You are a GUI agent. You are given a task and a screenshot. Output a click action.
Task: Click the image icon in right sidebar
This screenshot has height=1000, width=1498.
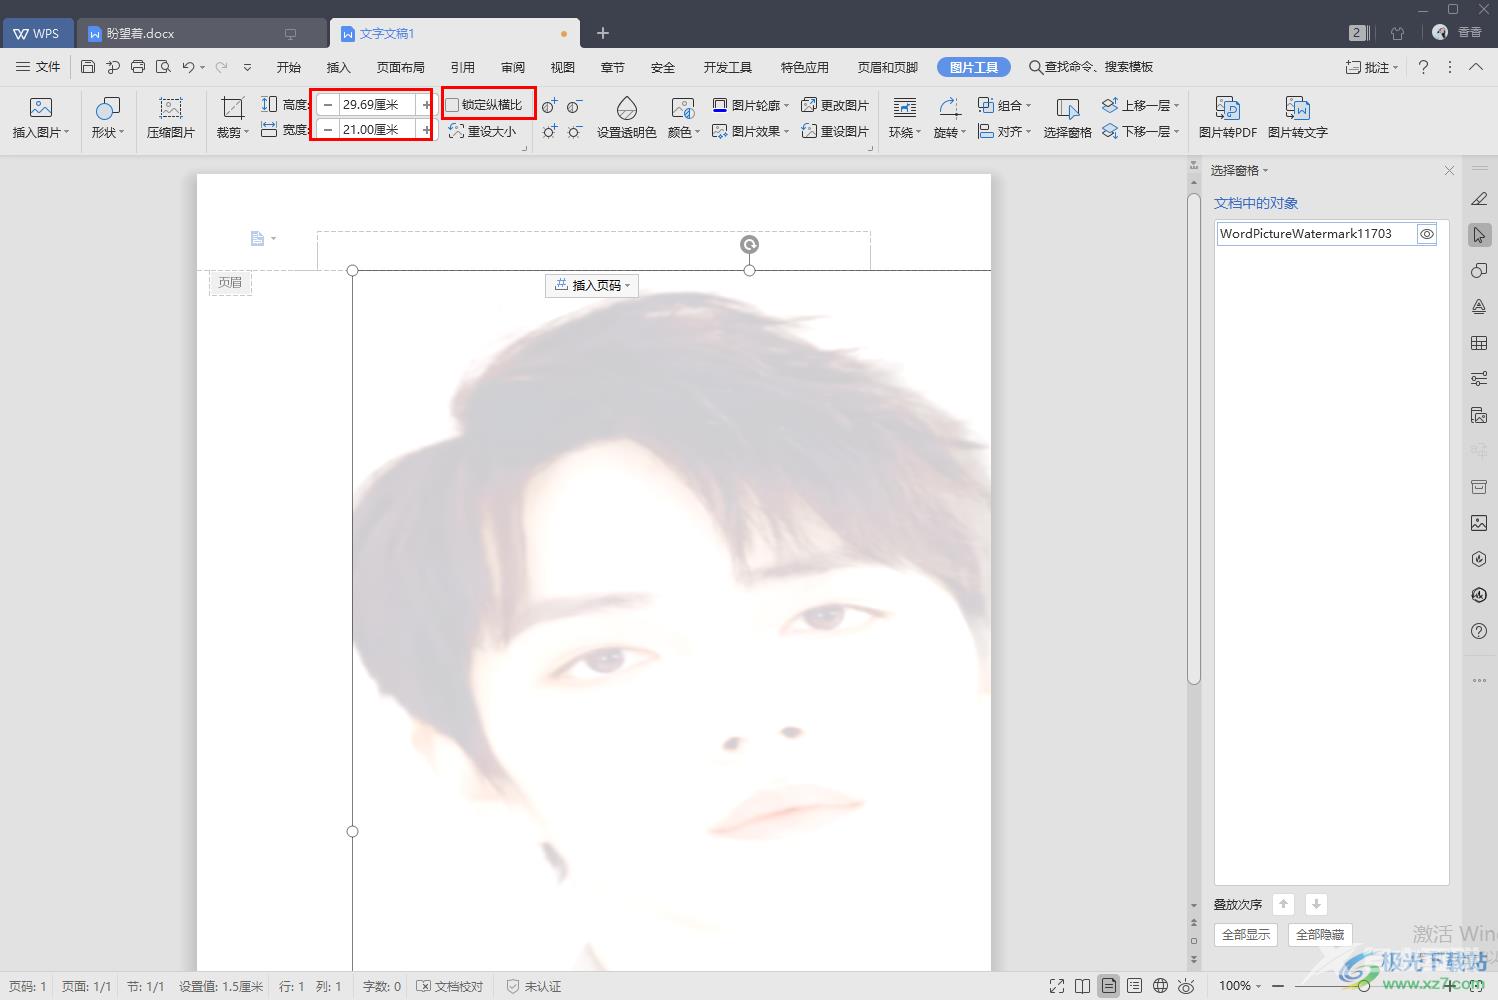(1479, 523)
